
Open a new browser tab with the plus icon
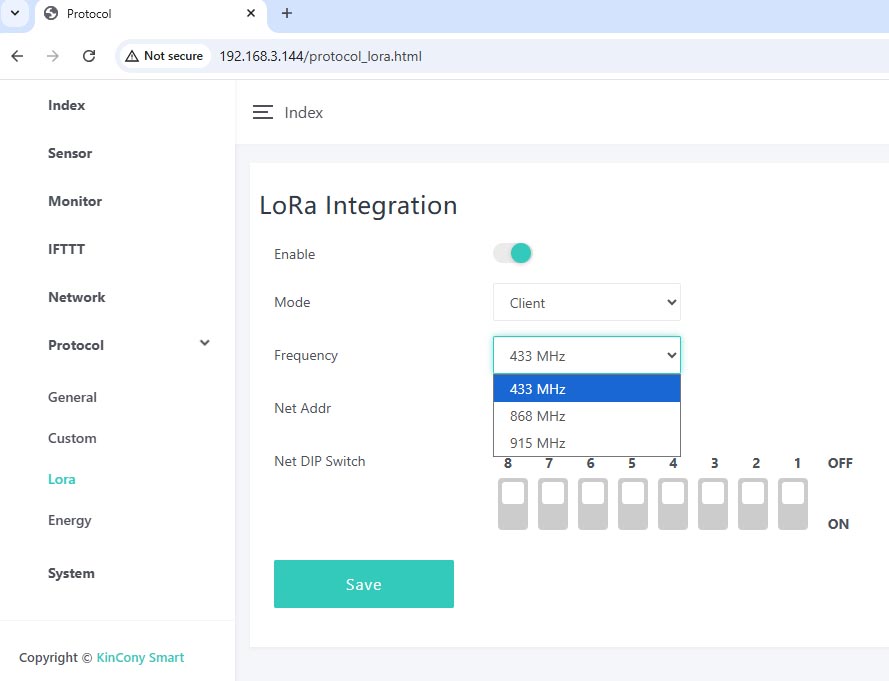click(287, 14)
